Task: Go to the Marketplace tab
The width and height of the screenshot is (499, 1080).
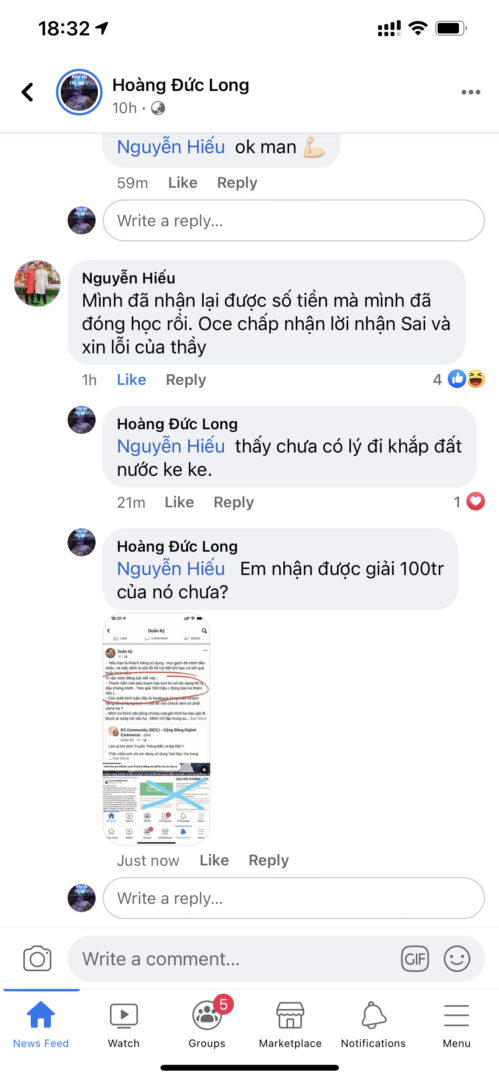Action: click(290, 1026)
